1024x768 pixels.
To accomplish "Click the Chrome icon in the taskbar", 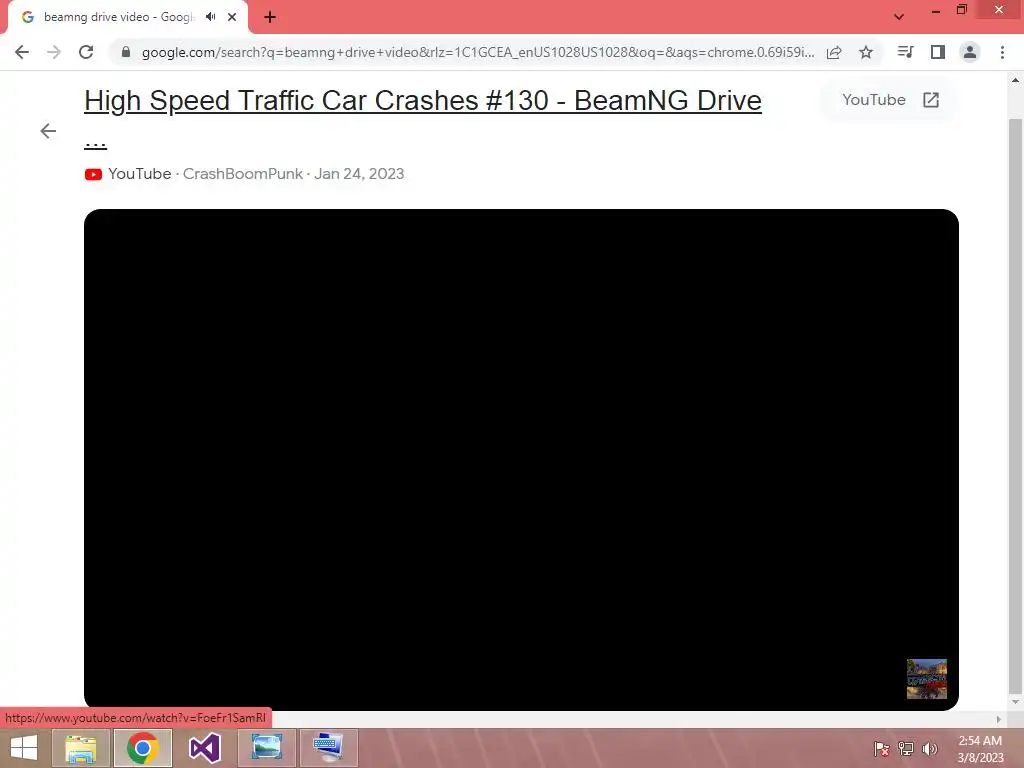I will click(142, 748).
